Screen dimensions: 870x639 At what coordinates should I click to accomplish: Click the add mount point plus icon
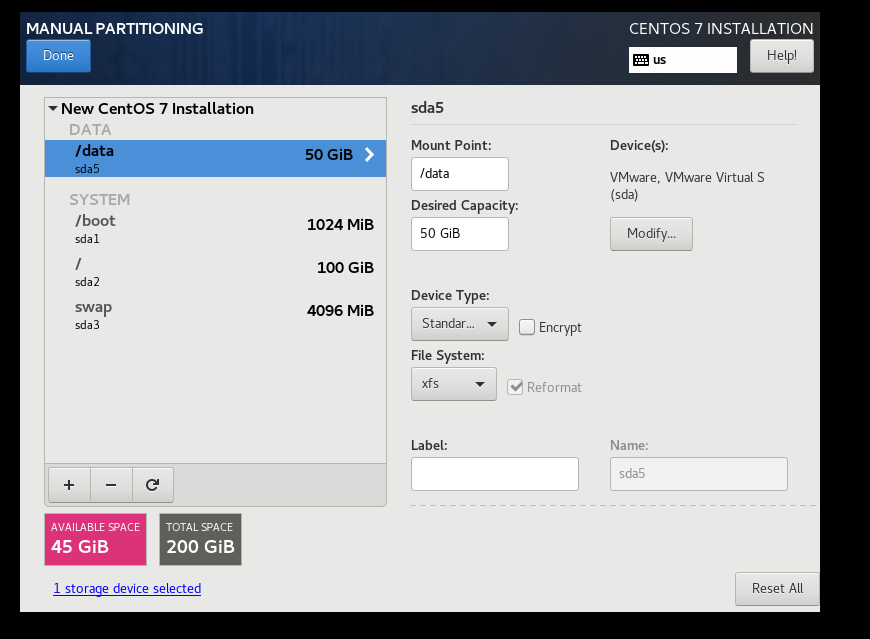[69, 485]
